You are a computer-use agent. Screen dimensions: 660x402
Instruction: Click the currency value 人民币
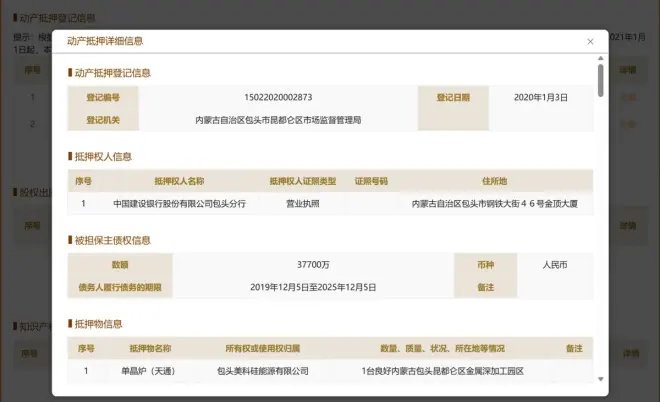click(554, 265)
